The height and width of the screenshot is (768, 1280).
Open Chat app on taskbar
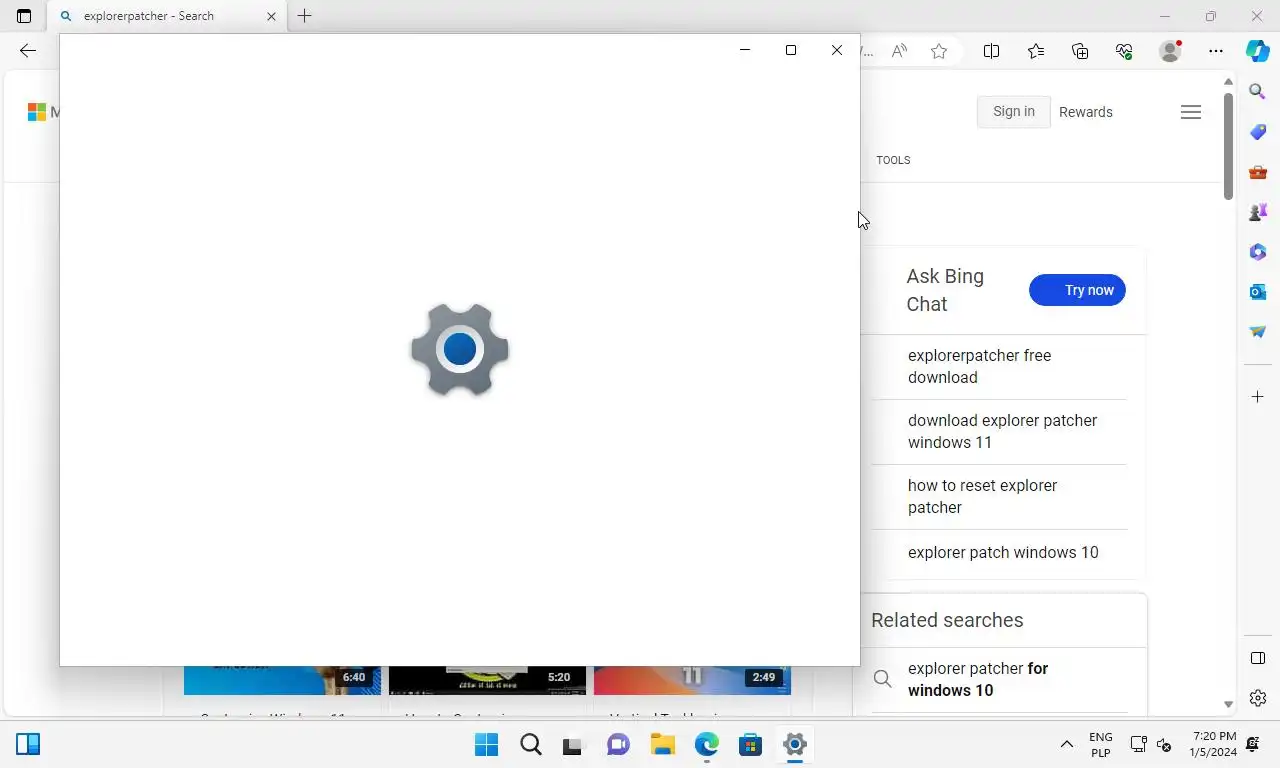619,744
